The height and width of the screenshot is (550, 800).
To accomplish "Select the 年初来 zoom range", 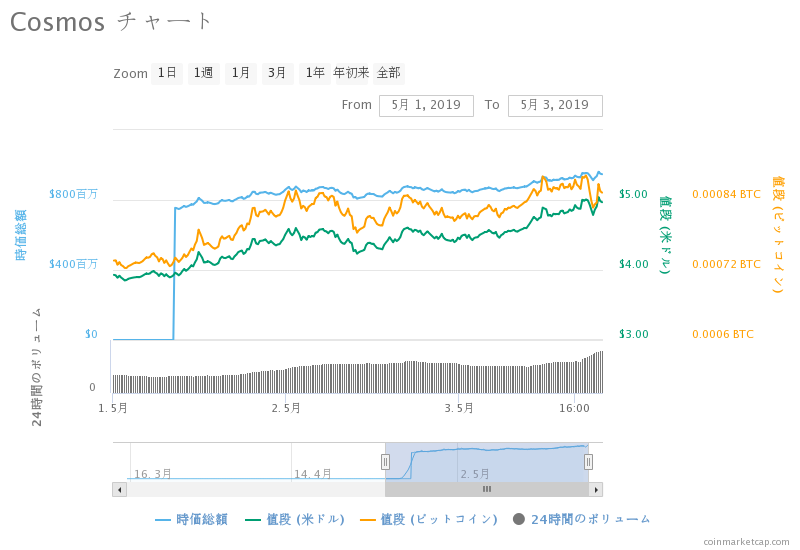I will (351, 73).
